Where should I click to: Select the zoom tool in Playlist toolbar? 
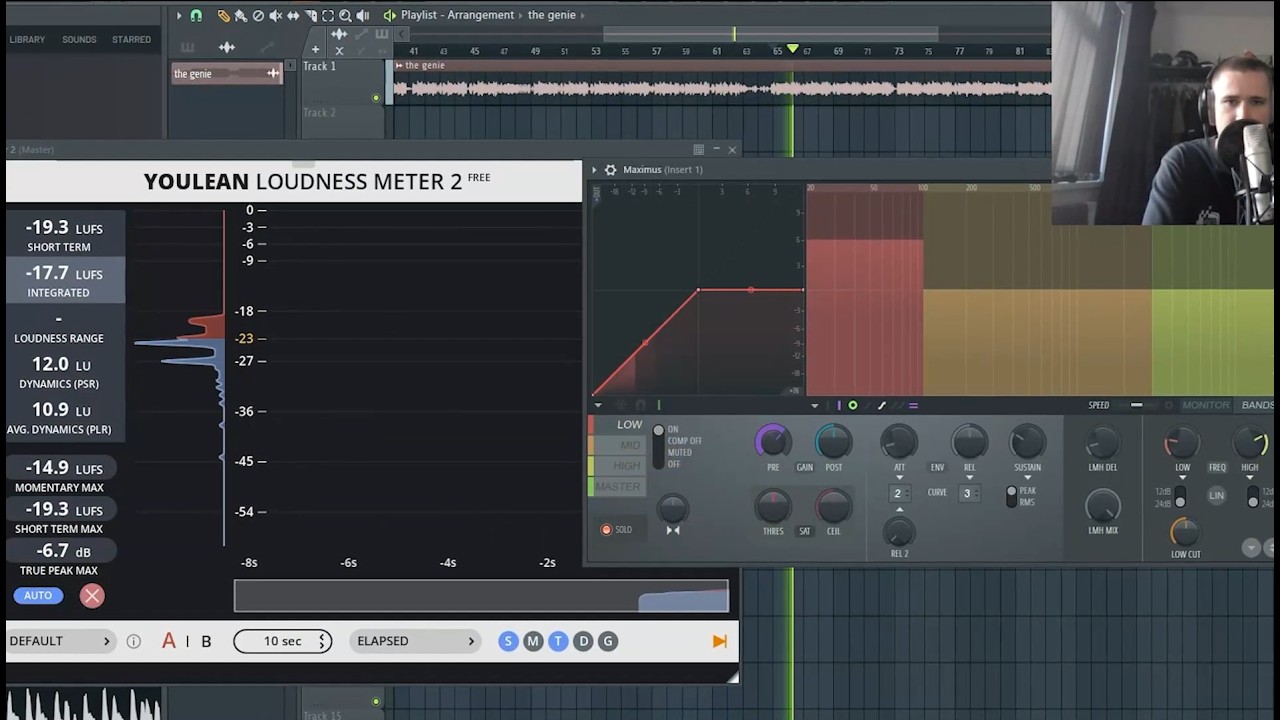(345, 15)
